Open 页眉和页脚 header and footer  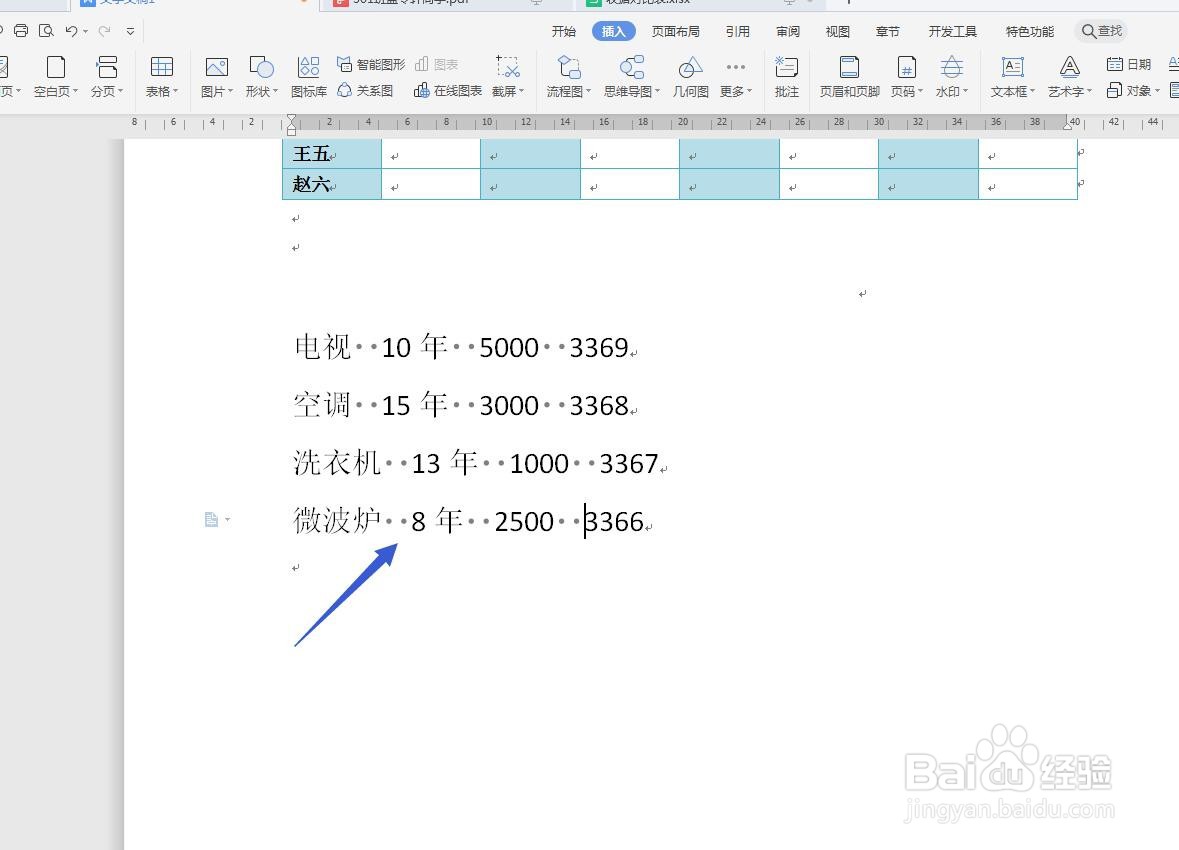(x=850, y=77)
